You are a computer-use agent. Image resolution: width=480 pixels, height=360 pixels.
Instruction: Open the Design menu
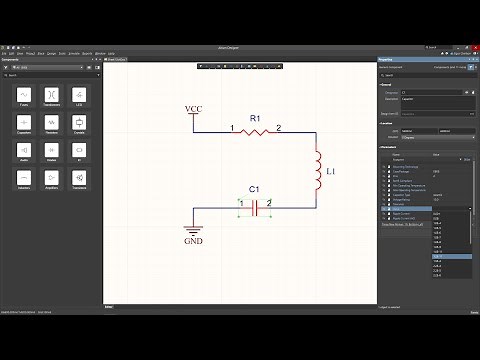(51, 53)
